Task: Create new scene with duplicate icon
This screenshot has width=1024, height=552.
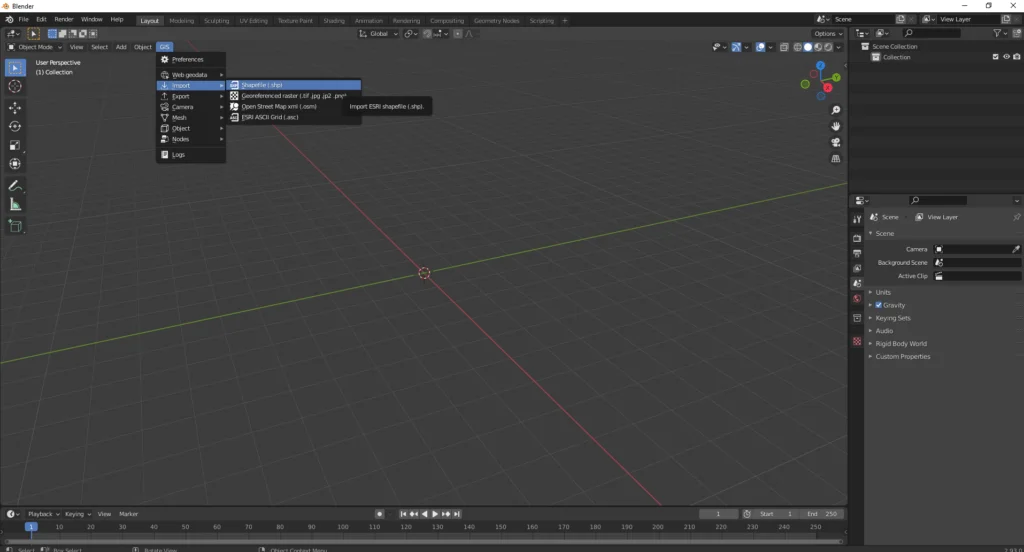Action: click(x=901, y=20)
